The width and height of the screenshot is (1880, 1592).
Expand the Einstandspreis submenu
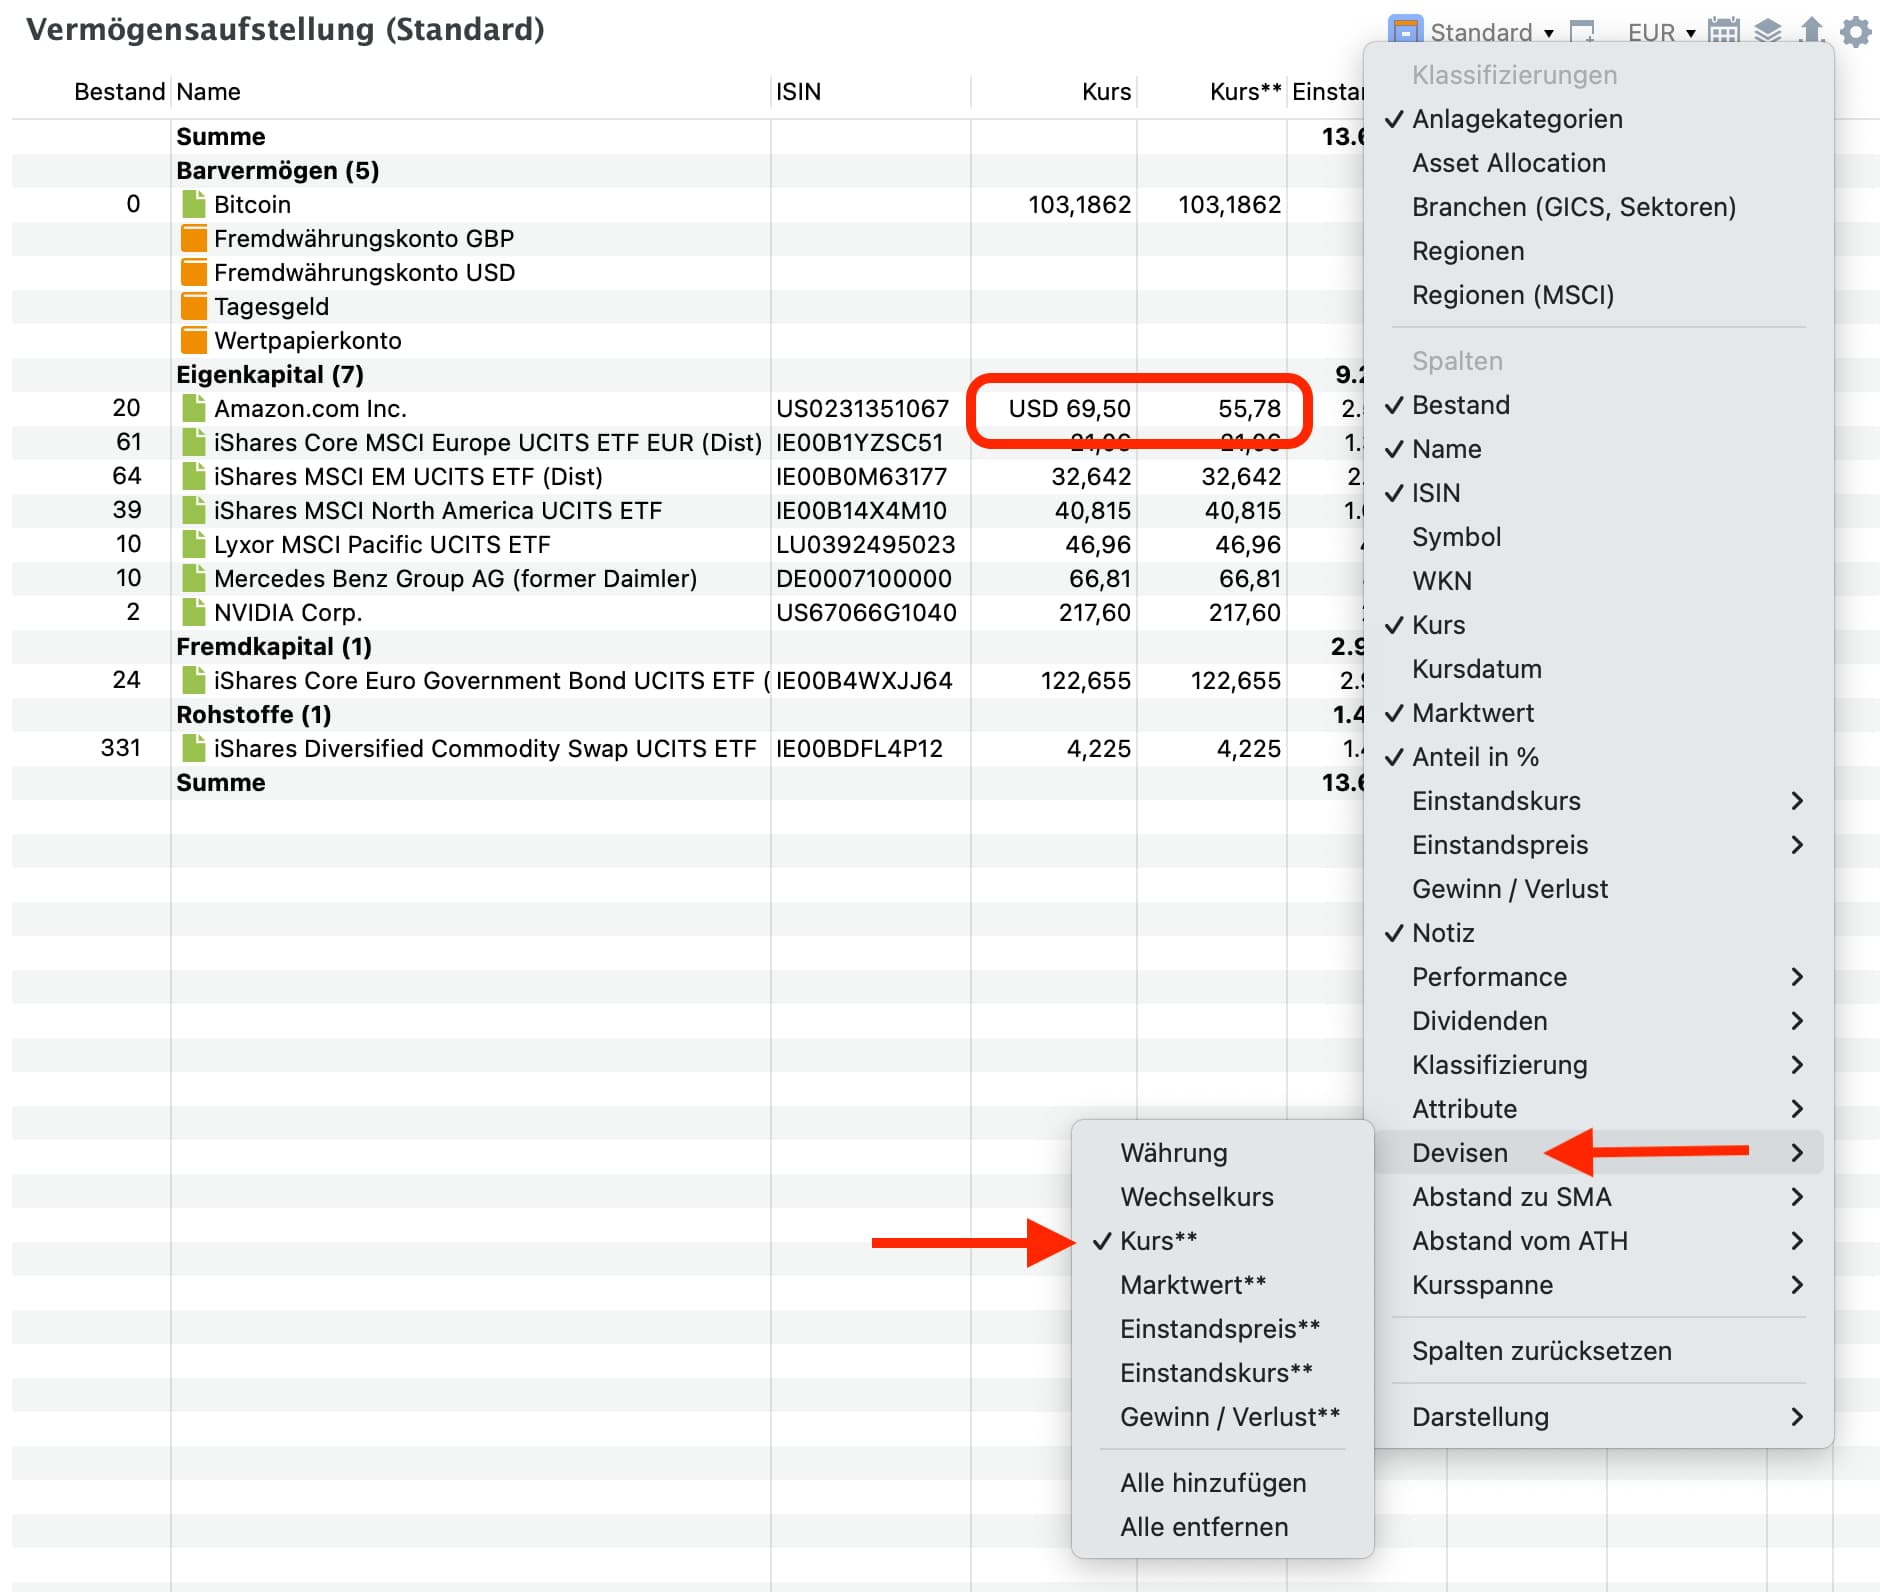(x=1598, y=845)
